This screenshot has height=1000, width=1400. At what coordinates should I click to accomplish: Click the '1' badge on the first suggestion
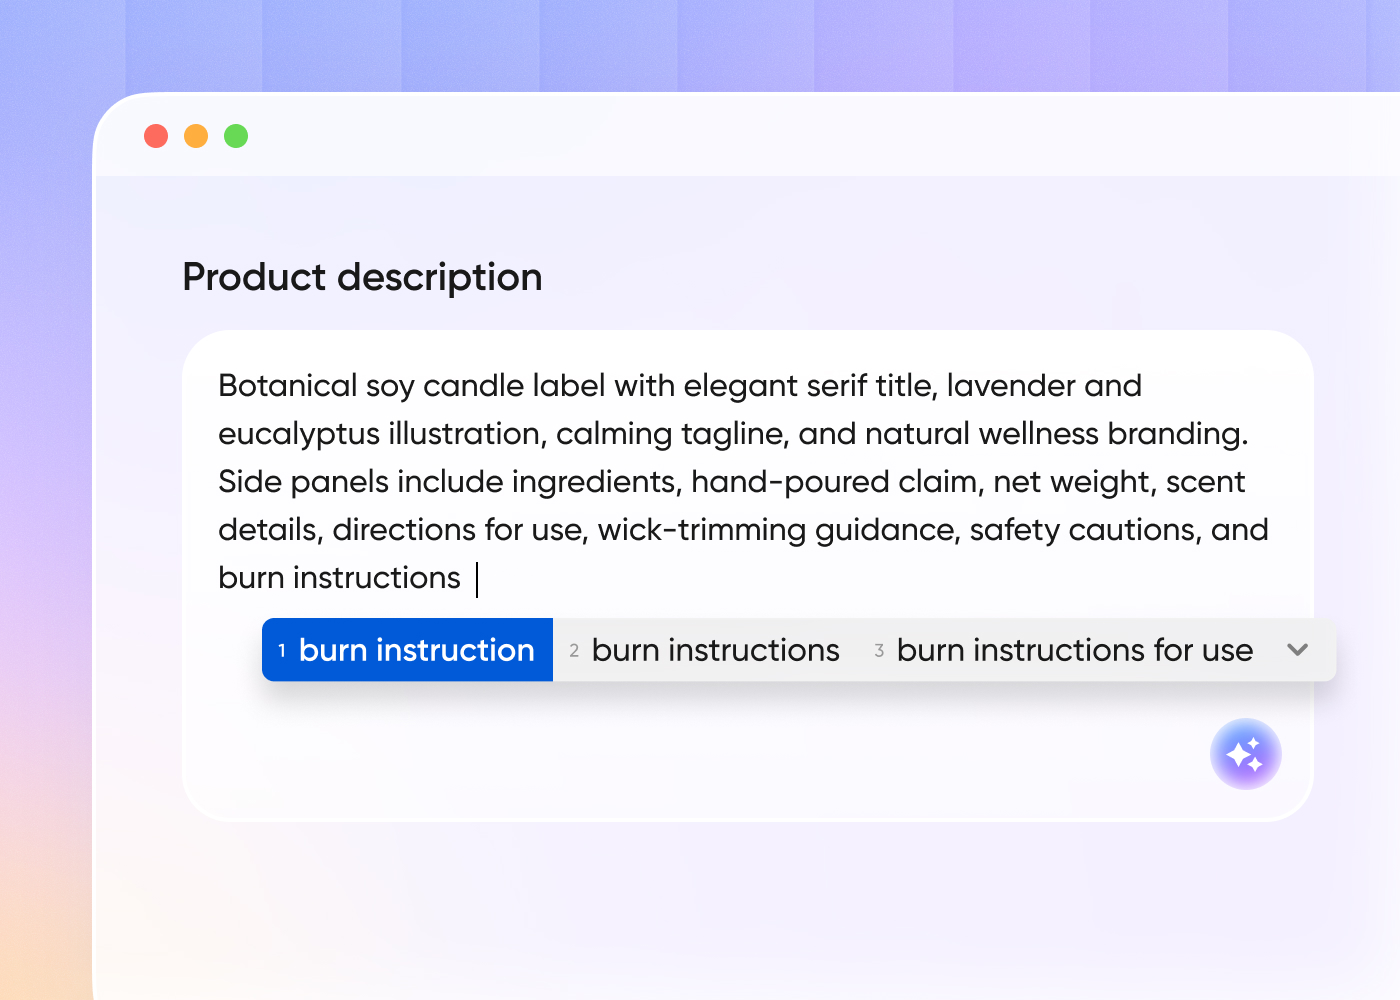pos(282,650)
